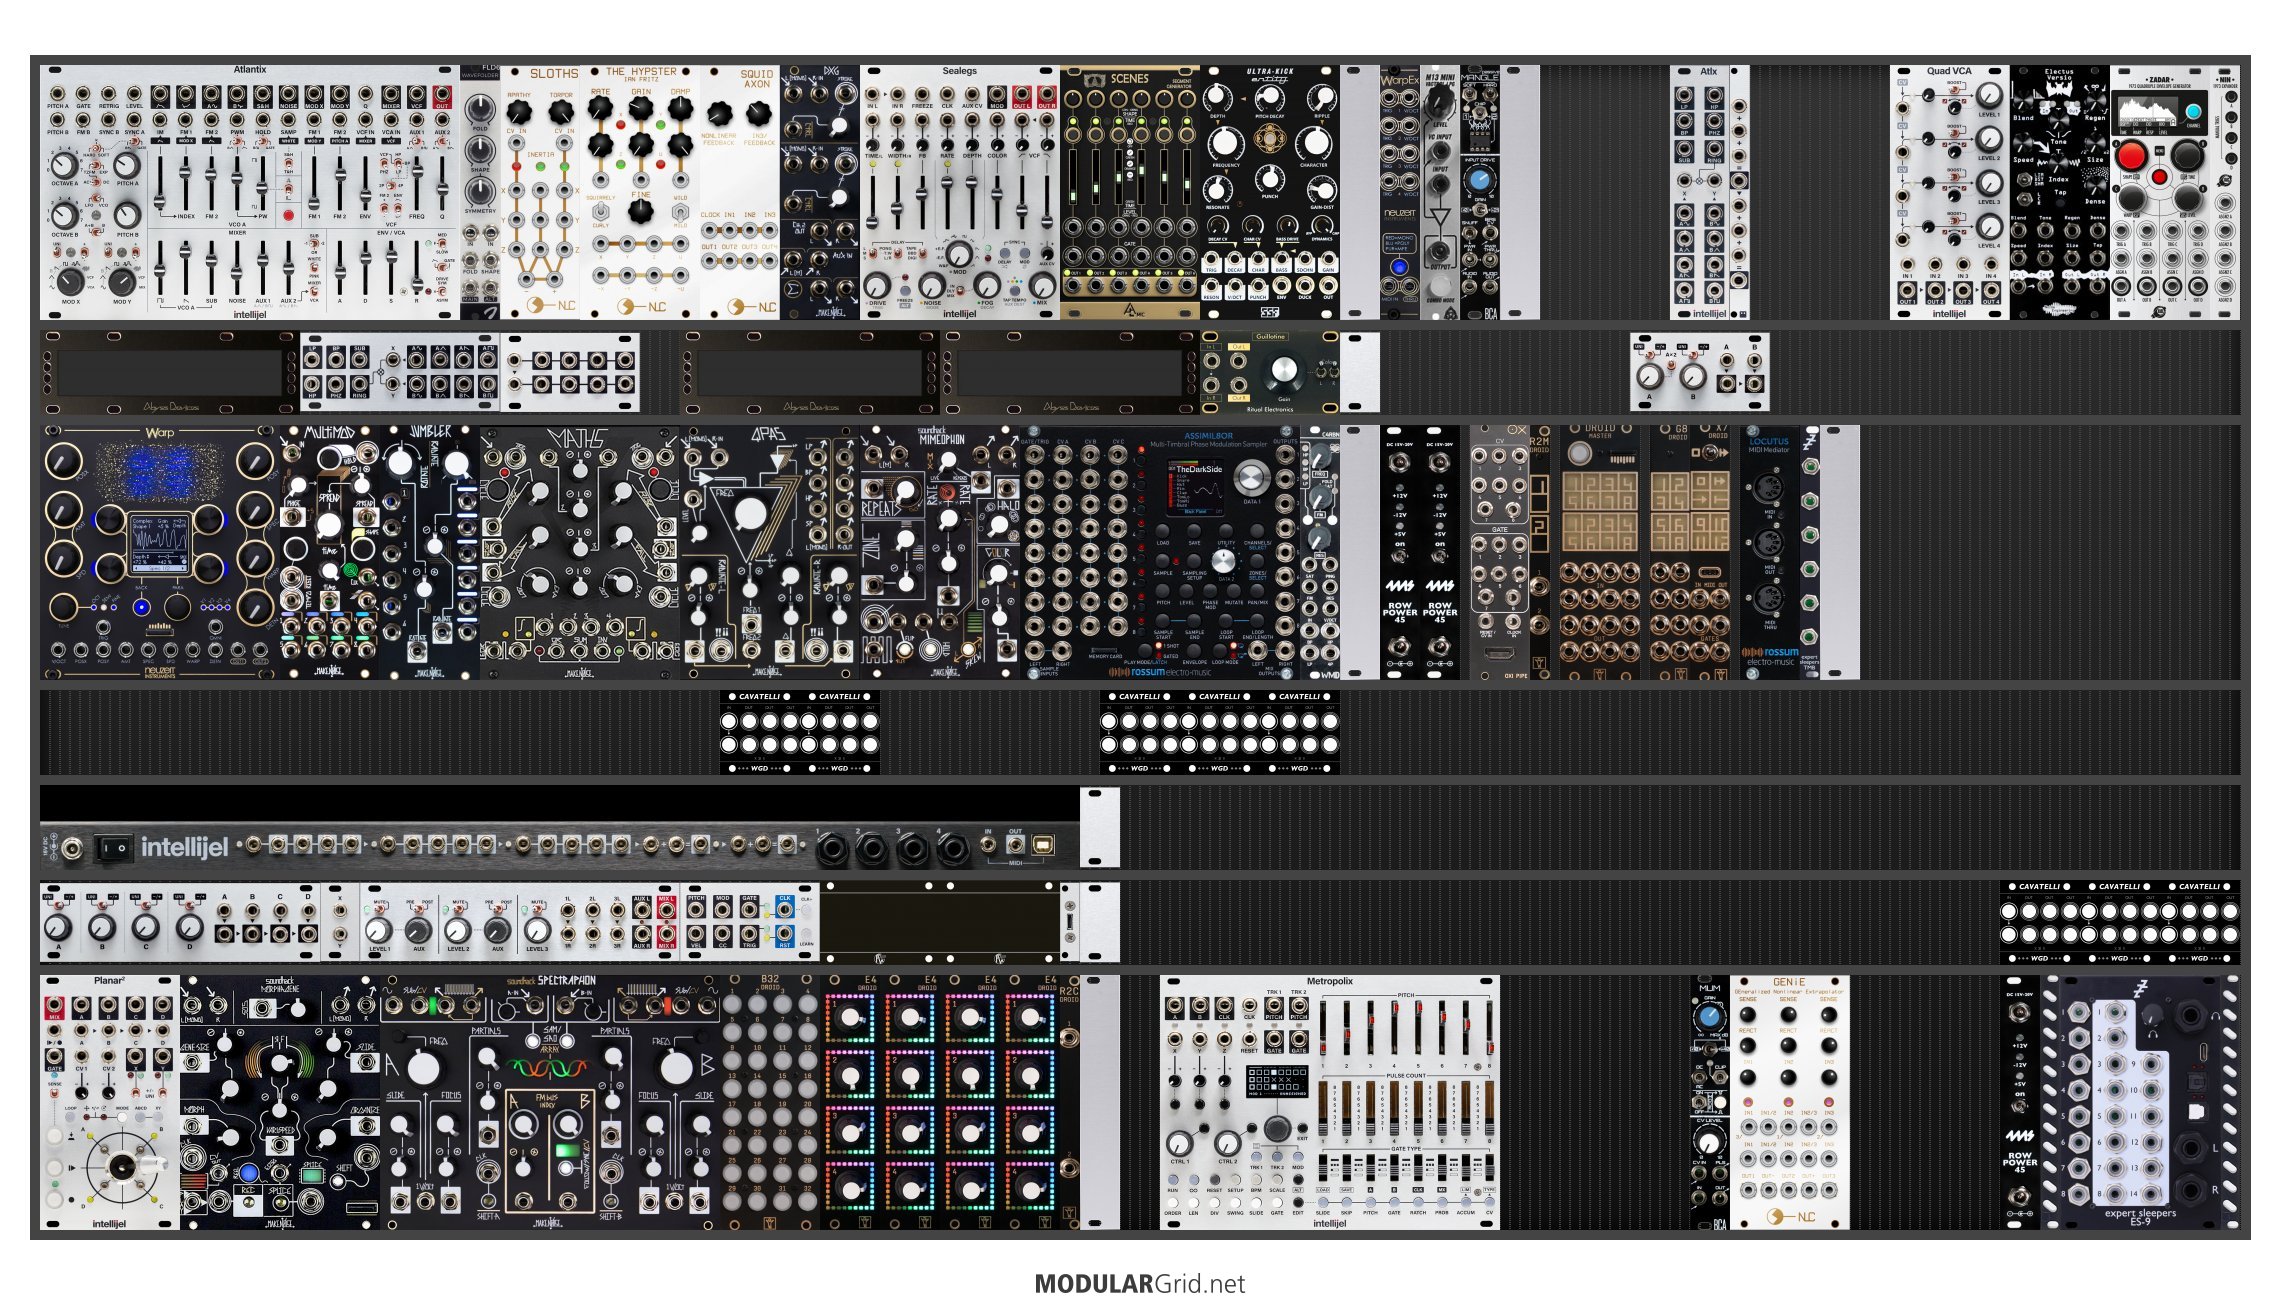Click The Hypster RATE knob
Screen dimensions: 2281x1305
click(x=600, y=108)
